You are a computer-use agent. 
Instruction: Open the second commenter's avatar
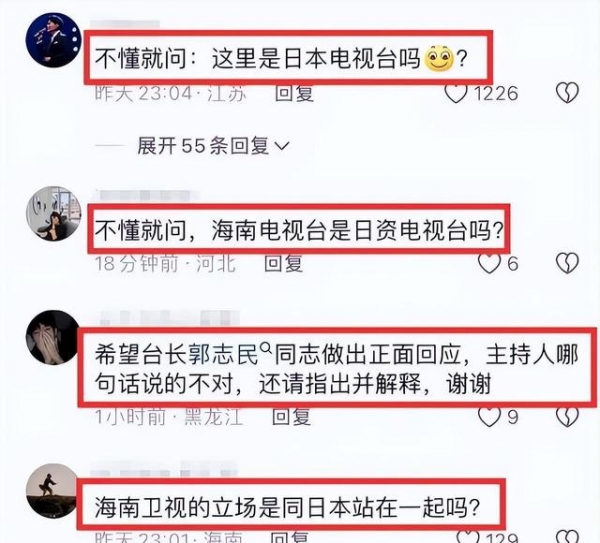[54, 214]
